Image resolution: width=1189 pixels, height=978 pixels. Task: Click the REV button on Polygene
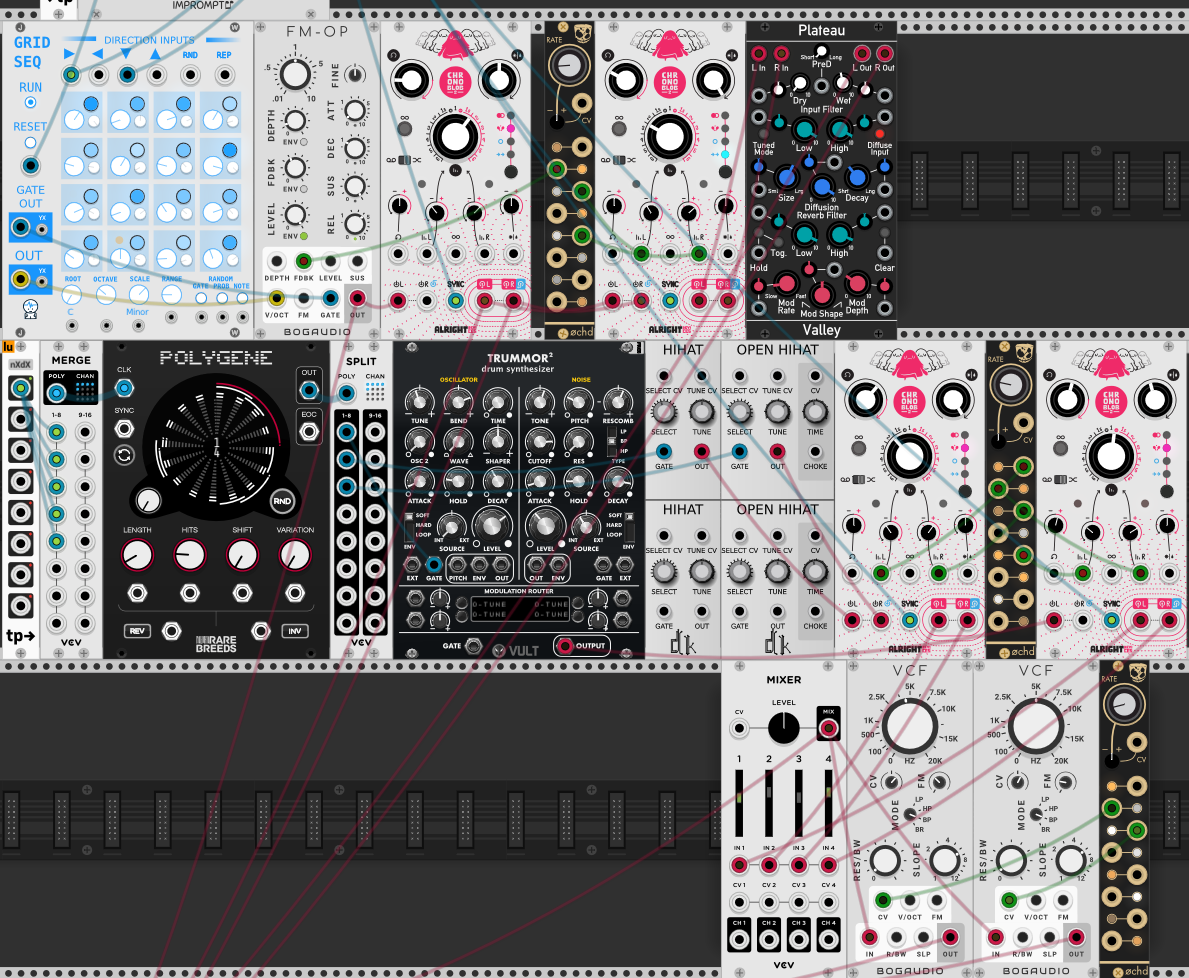(x=136, y=631)
